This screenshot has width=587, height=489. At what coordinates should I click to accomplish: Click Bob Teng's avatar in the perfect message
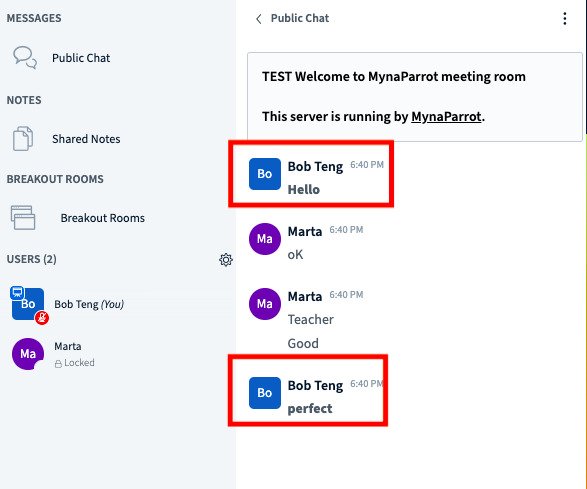265,393
